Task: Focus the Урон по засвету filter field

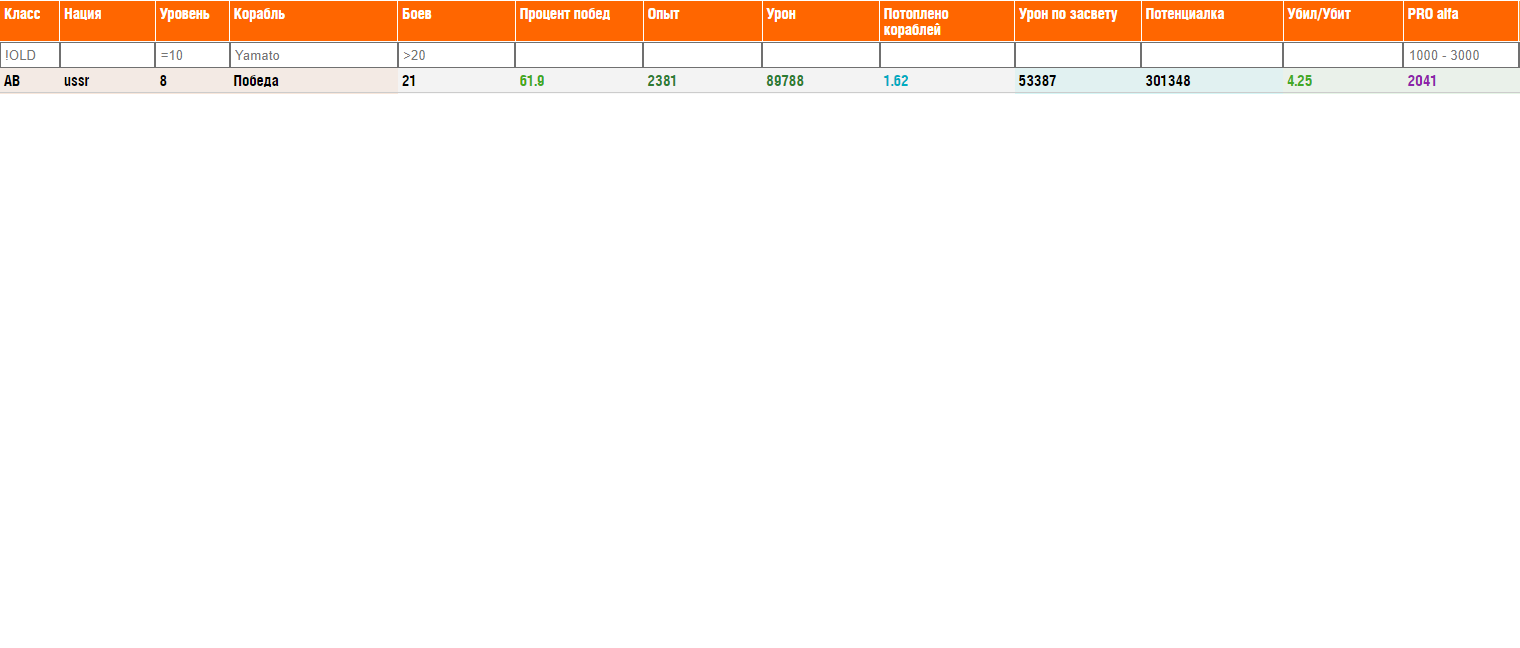Action: [1077, 55]
